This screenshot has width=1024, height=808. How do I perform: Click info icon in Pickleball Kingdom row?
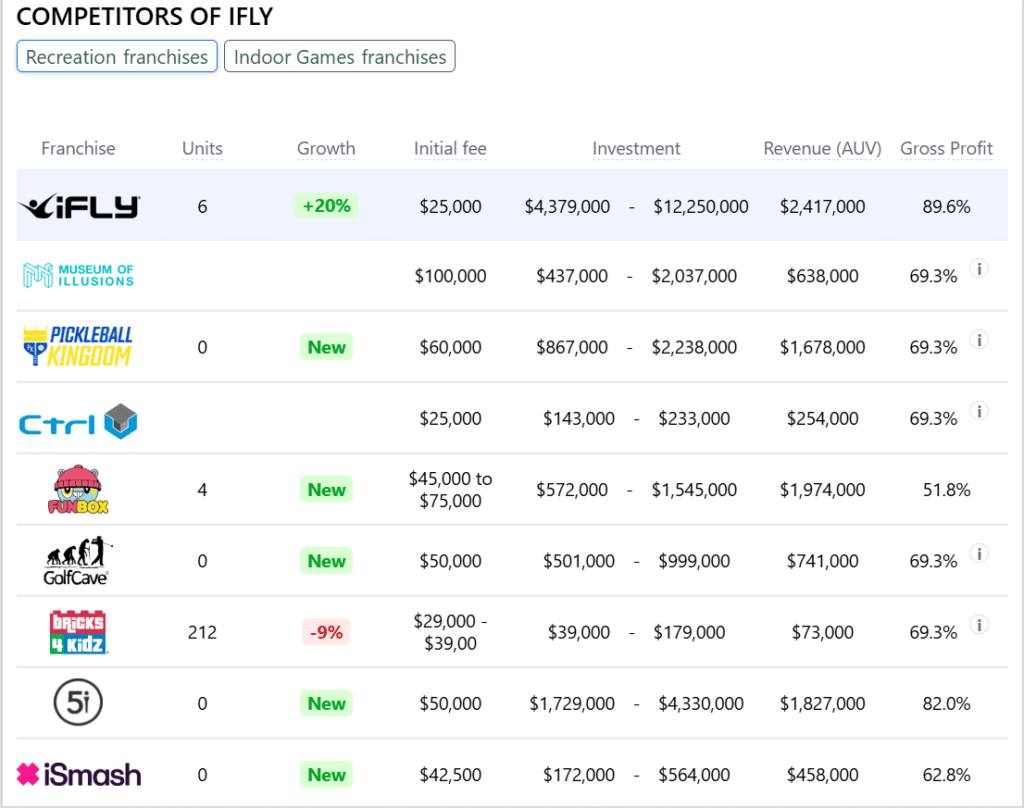[978, 339]
